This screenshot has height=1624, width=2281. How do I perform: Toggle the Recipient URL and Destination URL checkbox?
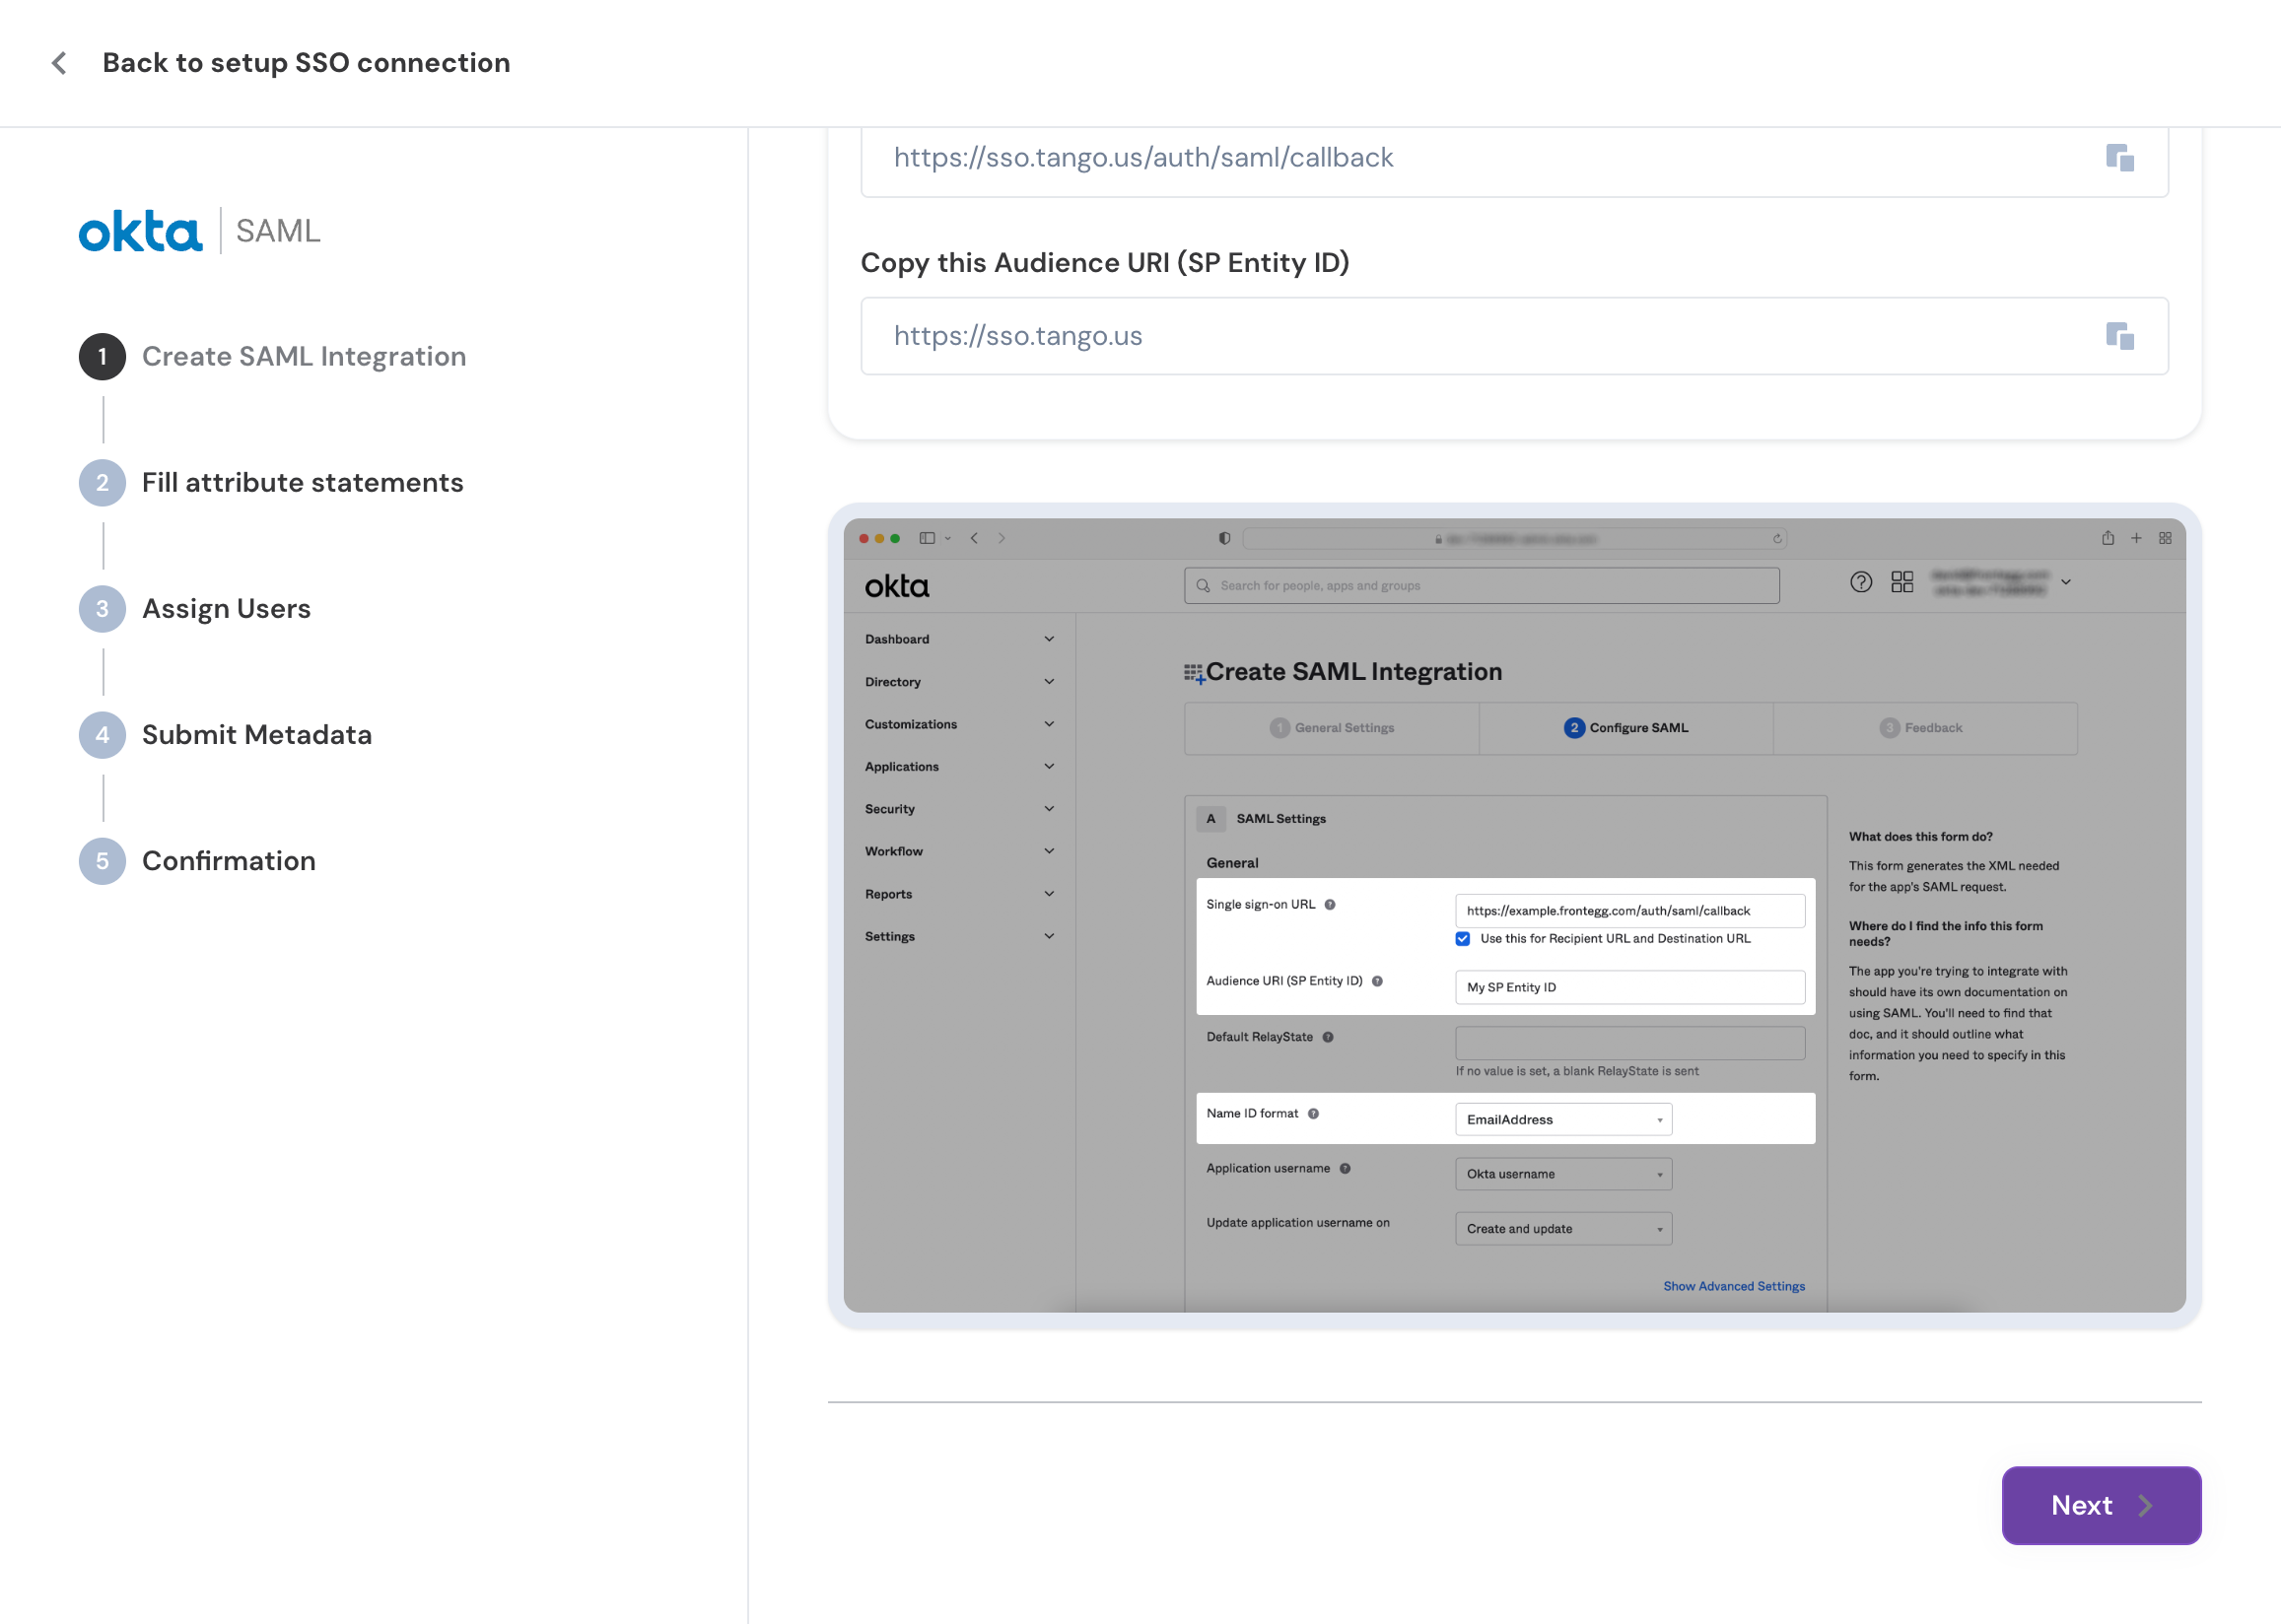[1462, 939]
